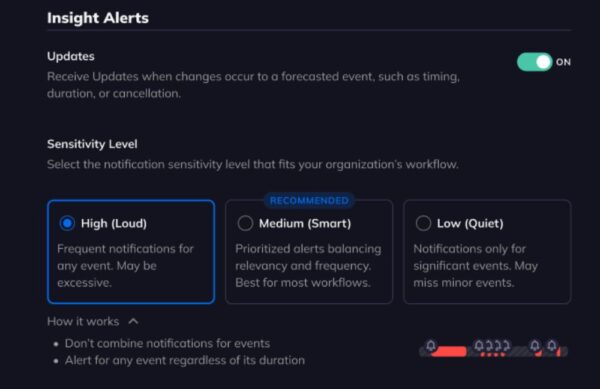Click the rightmost bell icon on timeline

pos(552,346)
